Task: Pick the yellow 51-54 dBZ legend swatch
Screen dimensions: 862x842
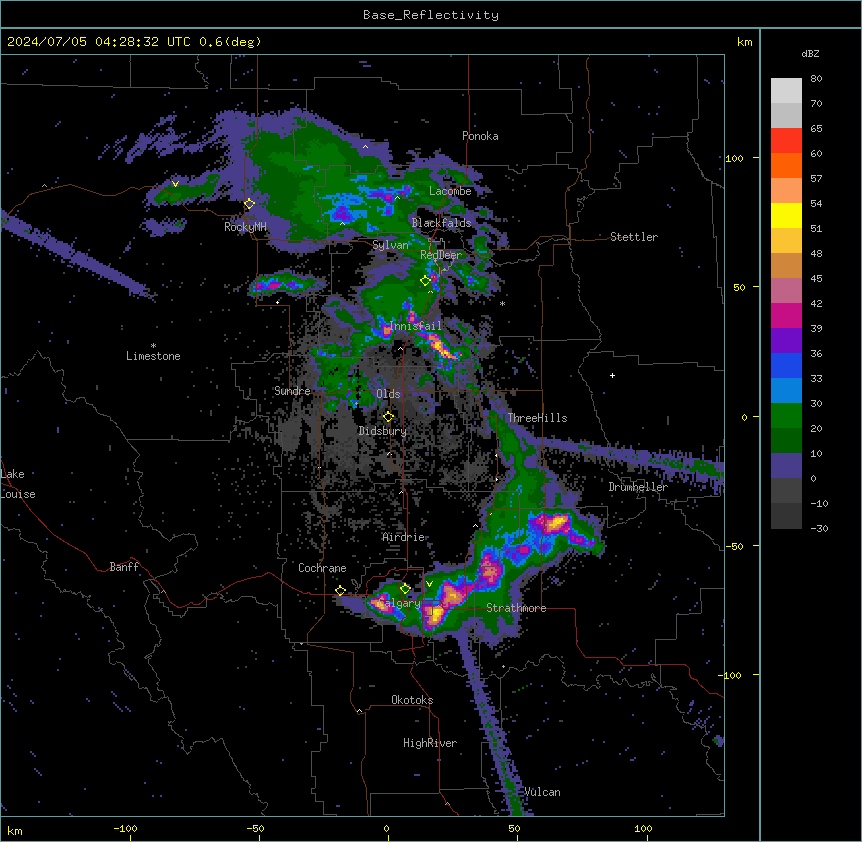Action: [x=786, y=215]
